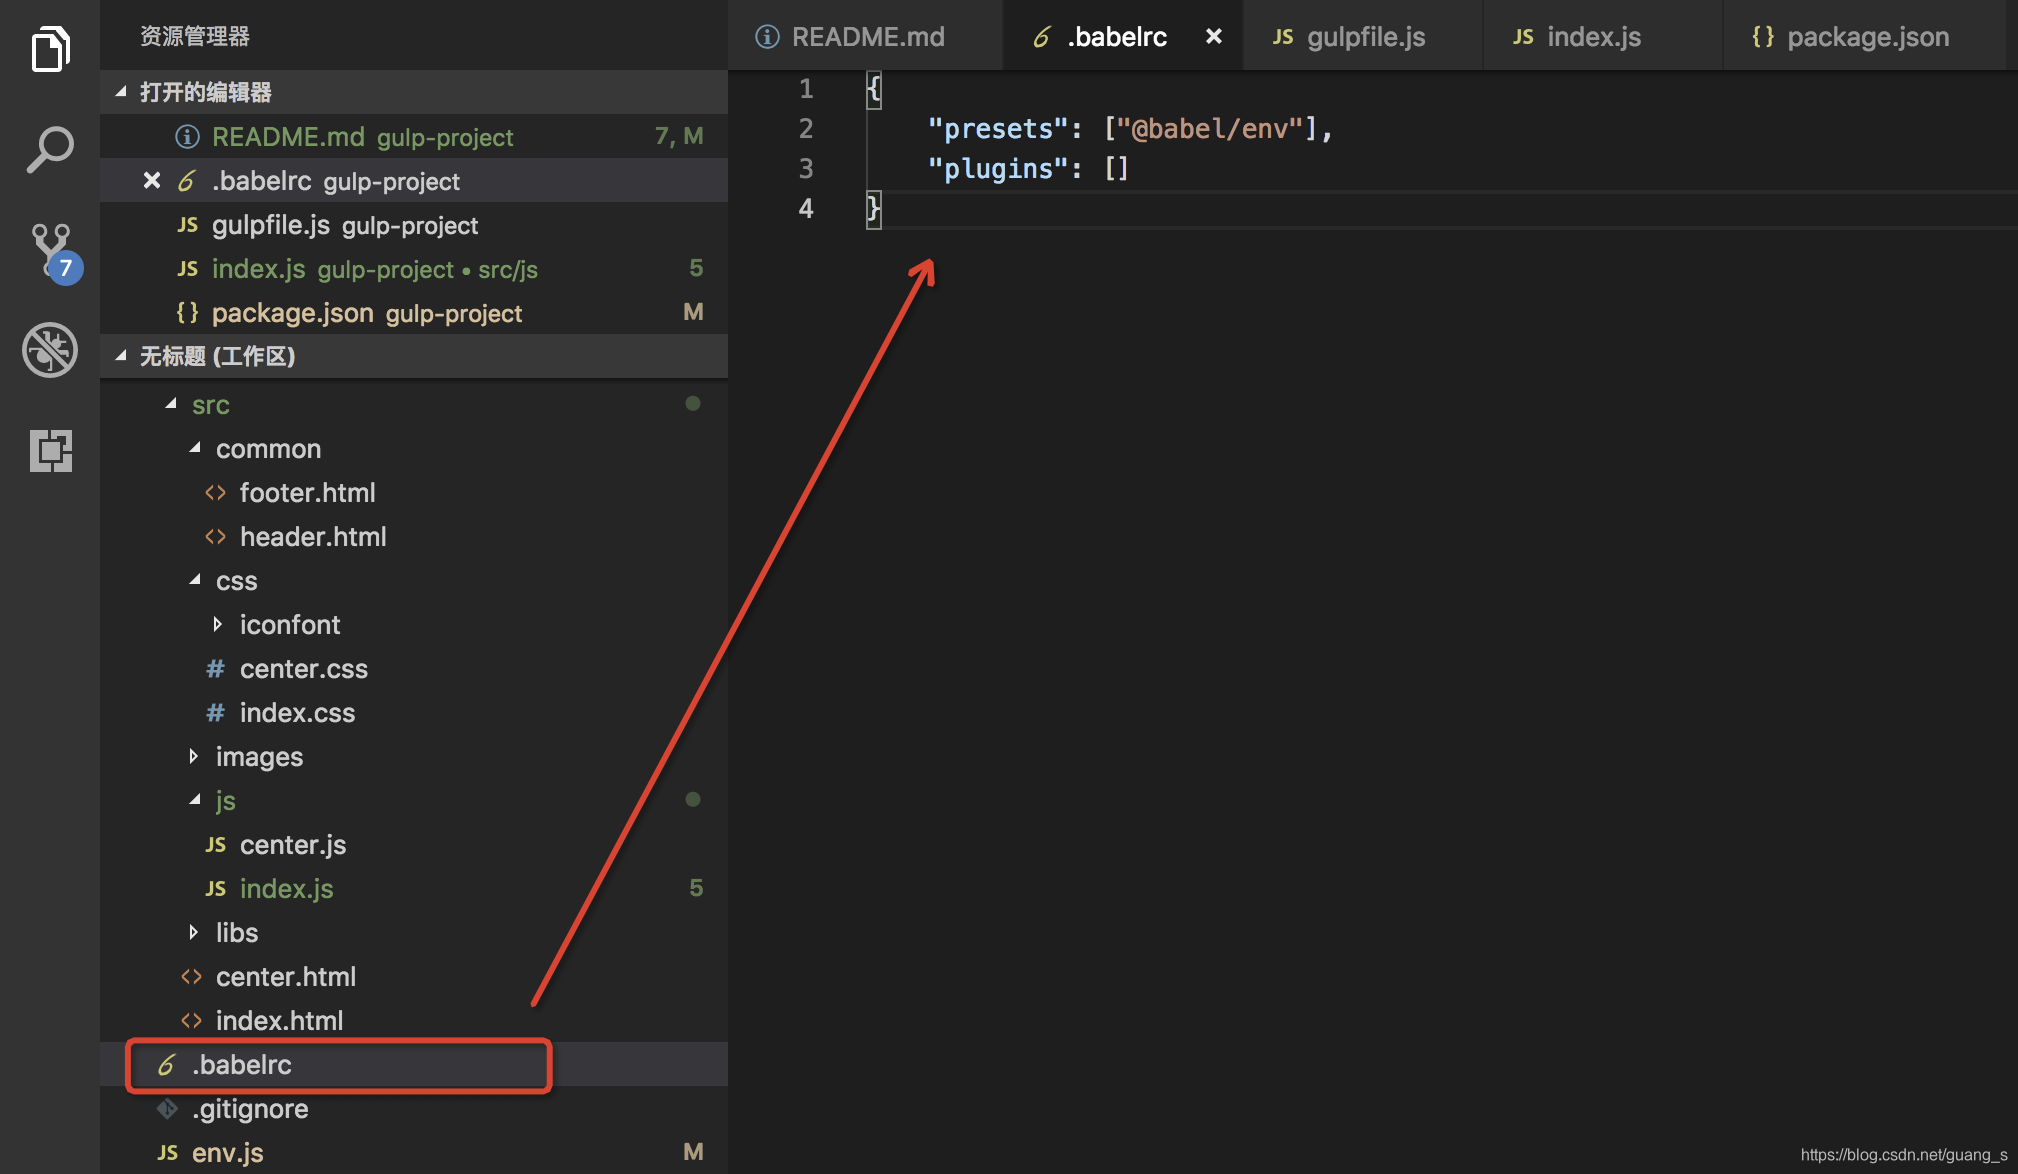2018x1174 pixels.
Task: Click HTML icon beside index.html
Action: pyautogui.click(x=191, y=1021)
